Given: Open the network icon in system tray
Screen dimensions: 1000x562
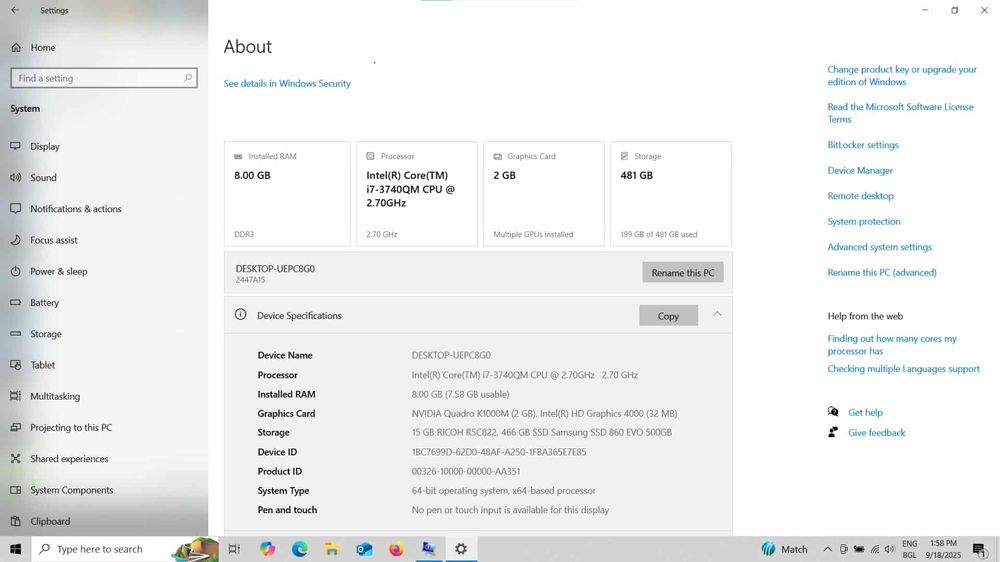Looking at the screenshot, I should coord(875,549).
